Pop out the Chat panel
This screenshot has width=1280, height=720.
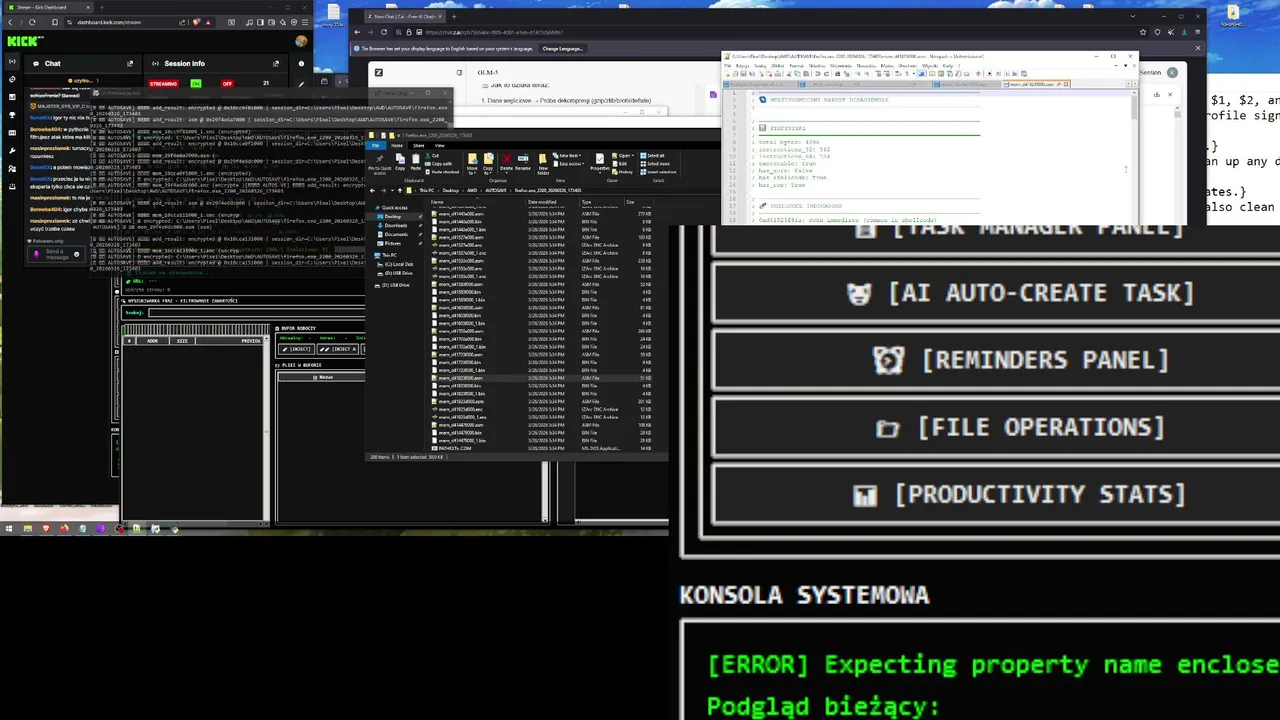coord(130,63)
